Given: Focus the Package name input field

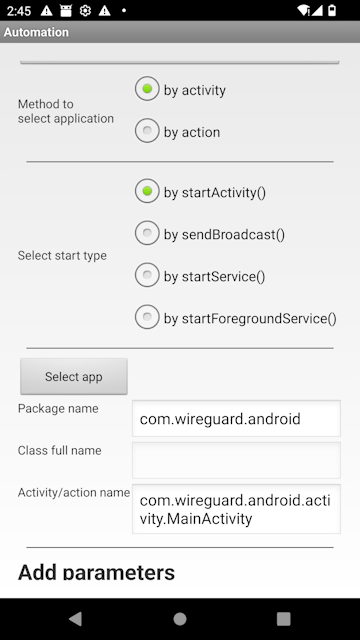Looking at the screenshot, I should [236, 418].
